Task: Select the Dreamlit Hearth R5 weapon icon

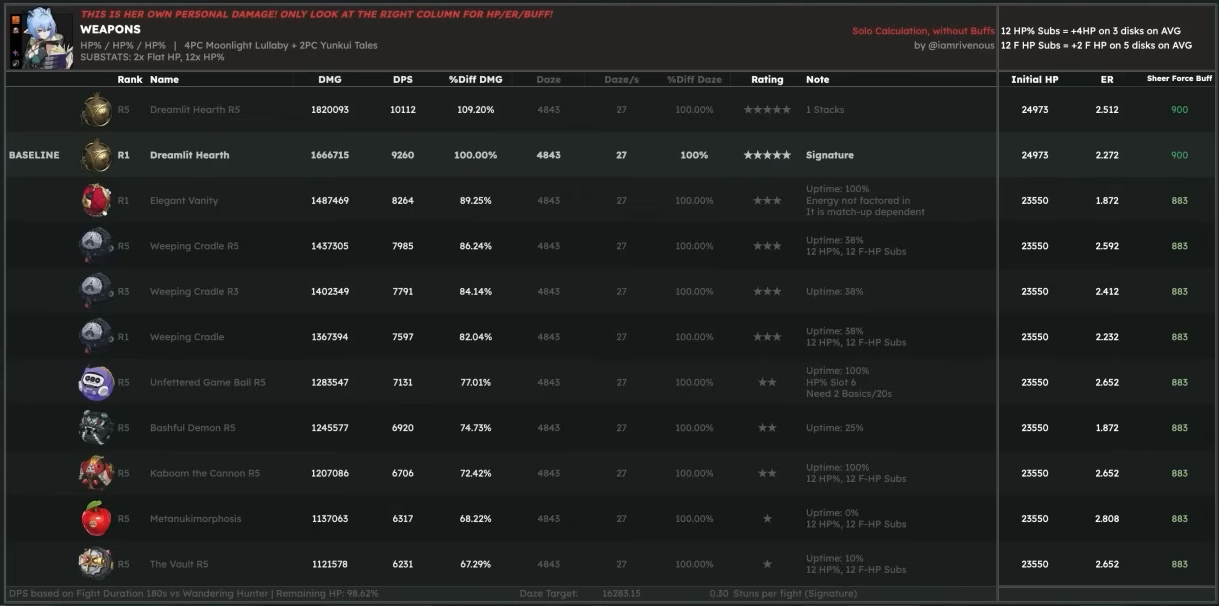Action: pyautogui.click(x=96, y=109)
